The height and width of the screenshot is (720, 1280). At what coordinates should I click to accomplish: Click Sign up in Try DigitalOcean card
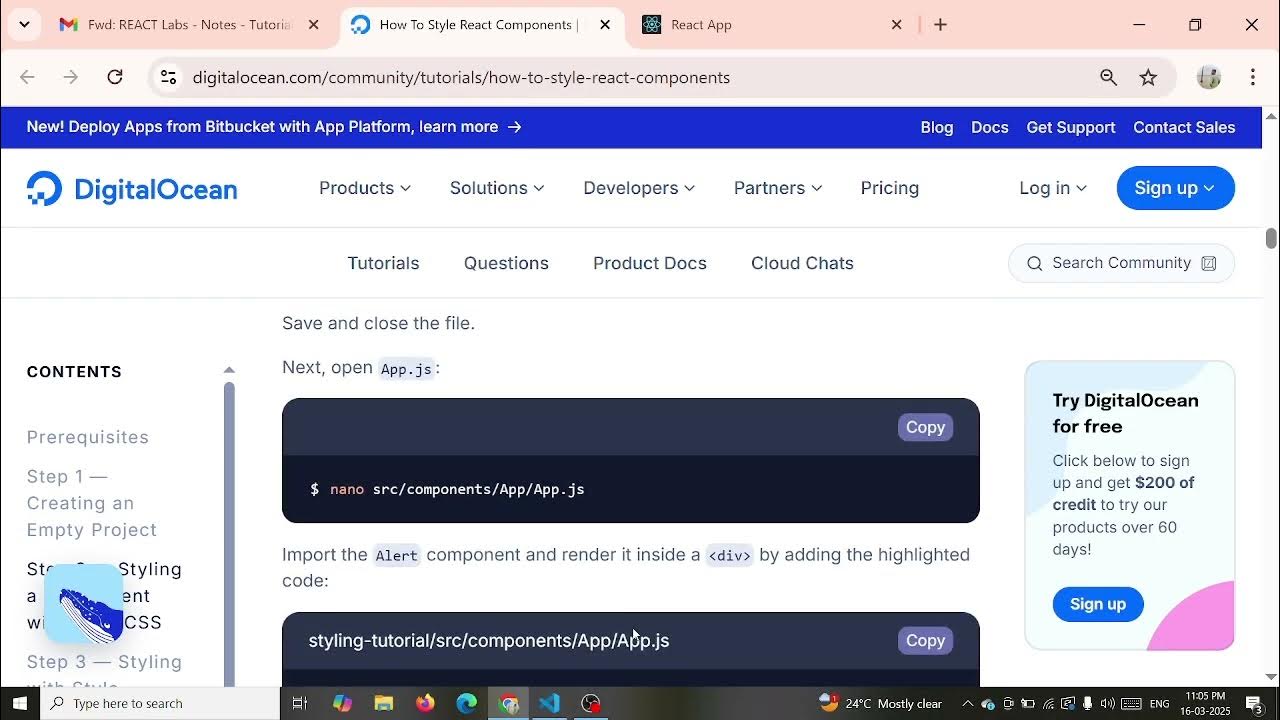coord(1098,604)
